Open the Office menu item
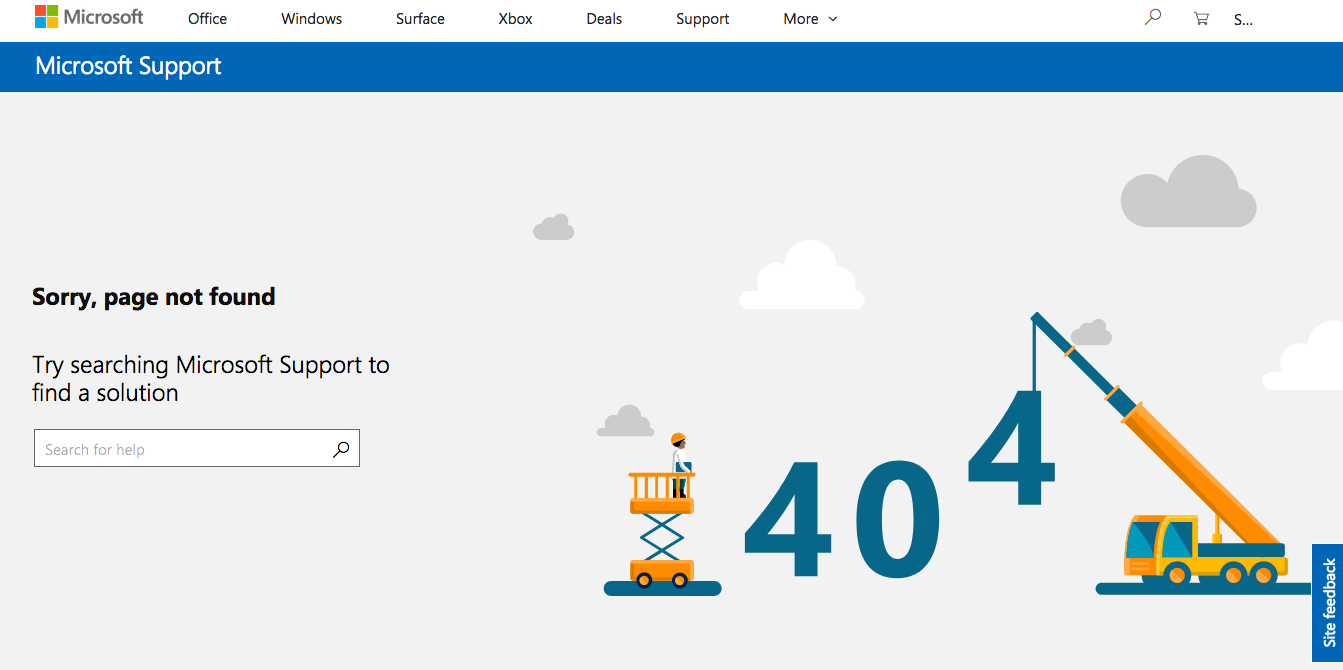1343x670 pixels. pyautogui.click(x=207, y=19)
